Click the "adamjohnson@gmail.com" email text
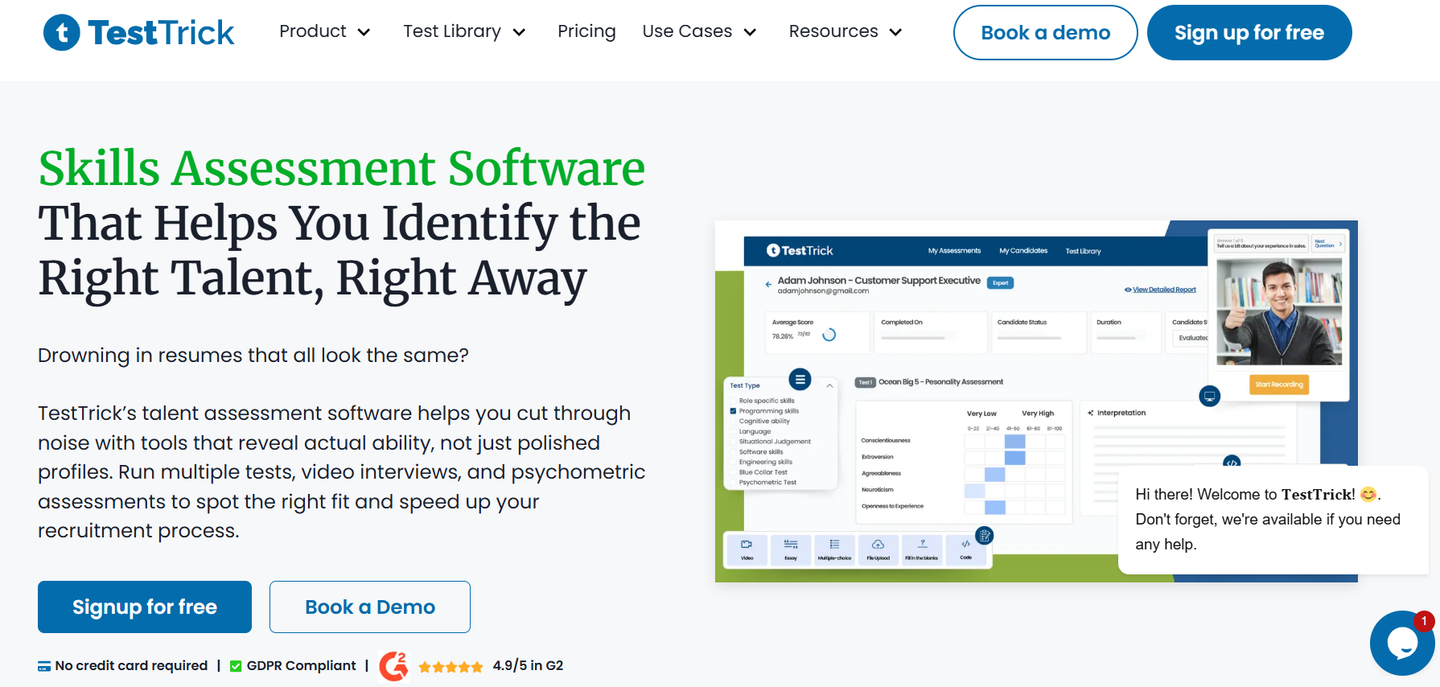1440x687 pixels. pyautogui.click(x=823, y=291)
